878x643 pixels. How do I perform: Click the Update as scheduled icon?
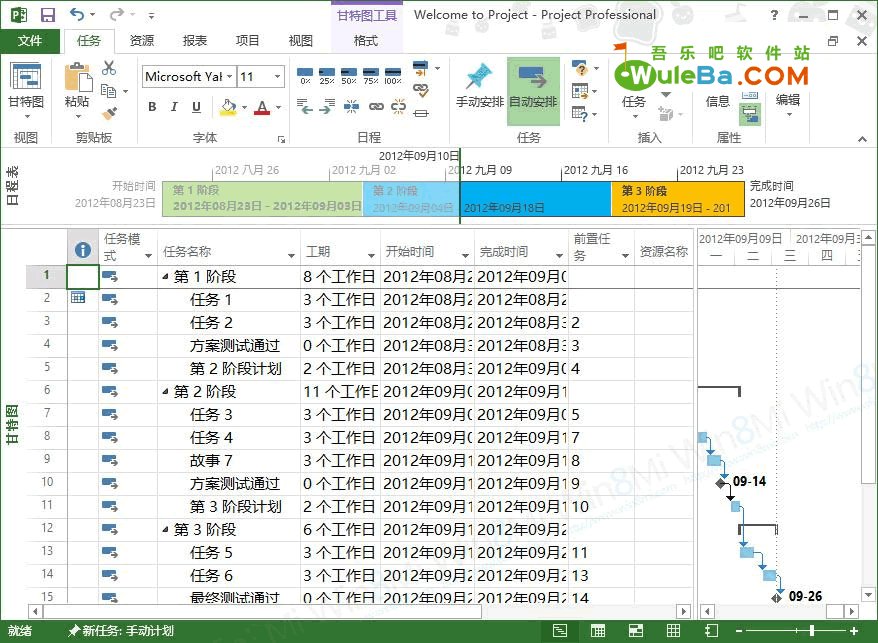(x=421, y=68)
